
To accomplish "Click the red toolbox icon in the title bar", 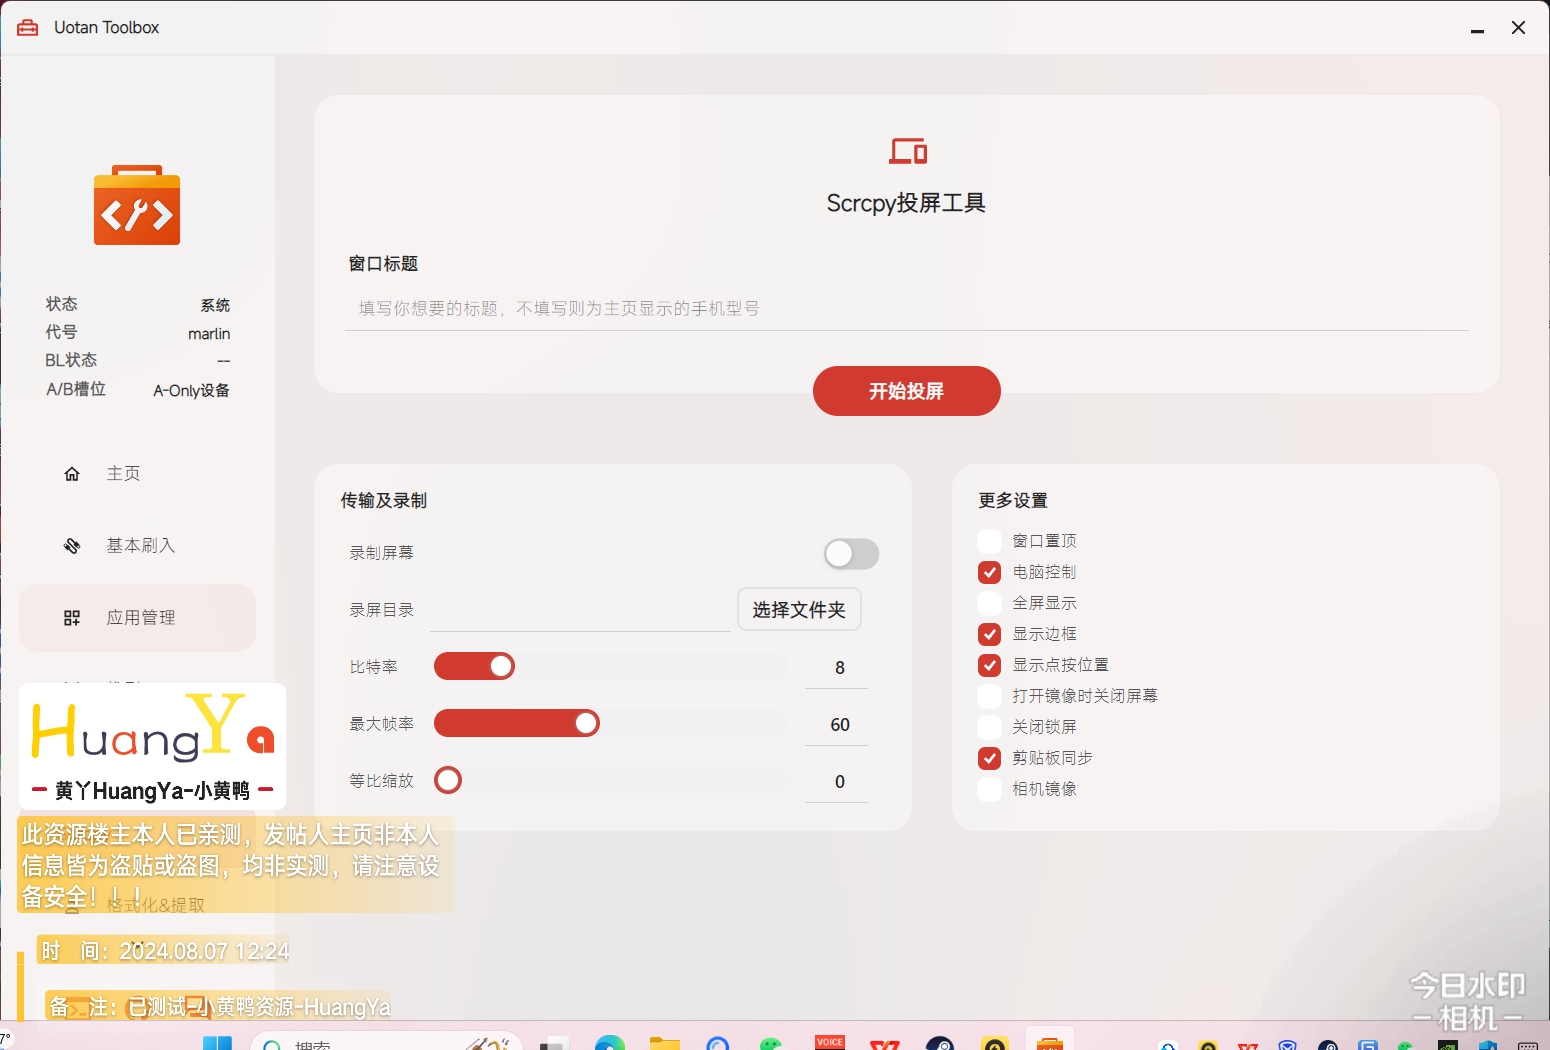I will tap(28, 27).
